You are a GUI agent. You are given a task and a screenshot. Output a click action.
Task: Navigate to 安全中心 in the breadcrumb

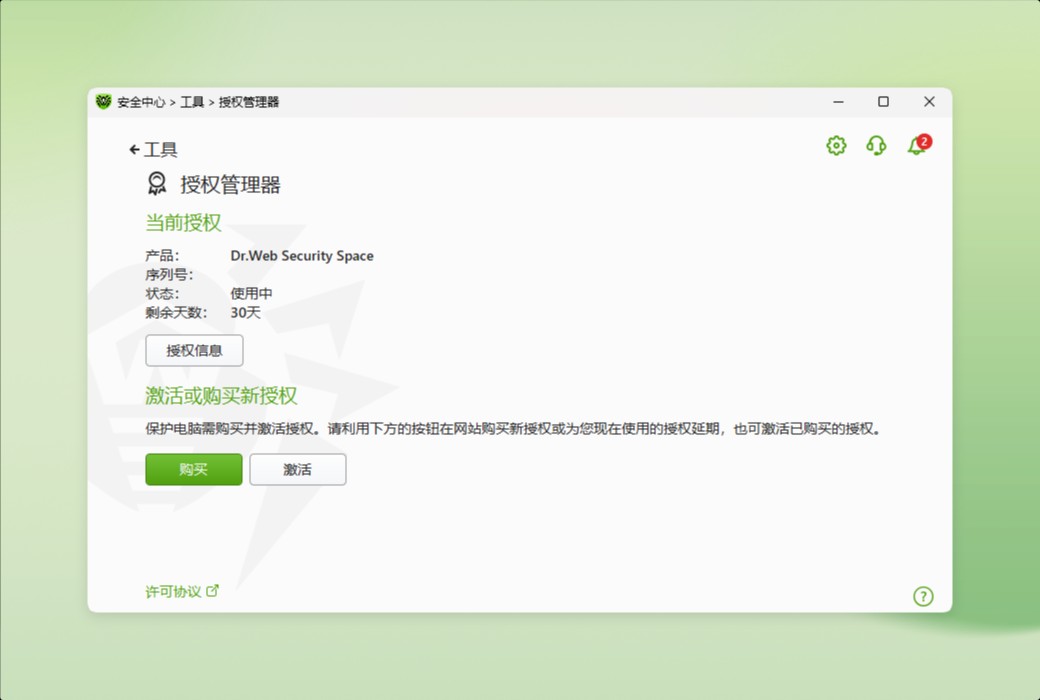coord(140,101)
